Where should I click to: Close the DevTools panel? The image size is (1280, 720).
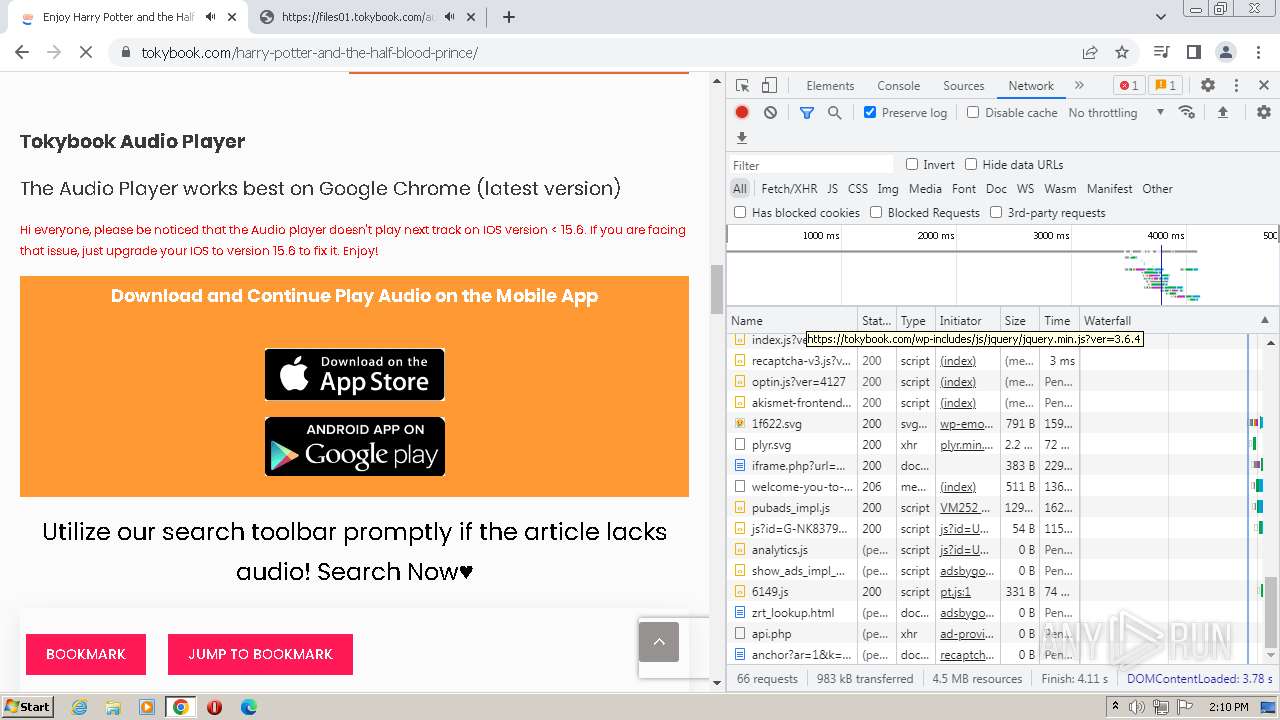(1264, 86)
